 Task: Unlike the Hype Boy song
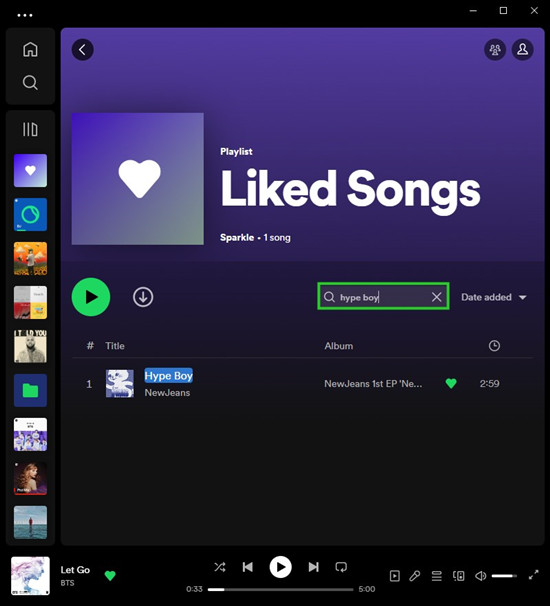click(x=451, y=383)
